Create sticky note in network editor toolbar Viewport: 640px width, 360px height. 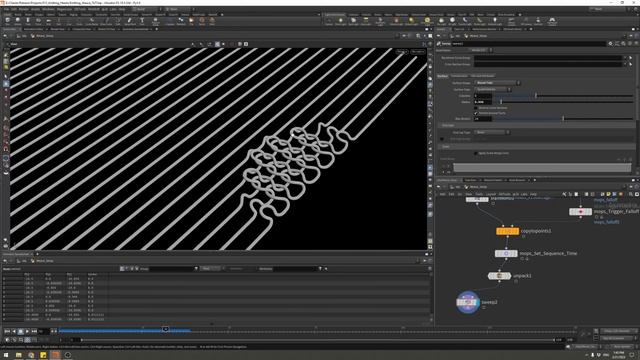(608, 194)
